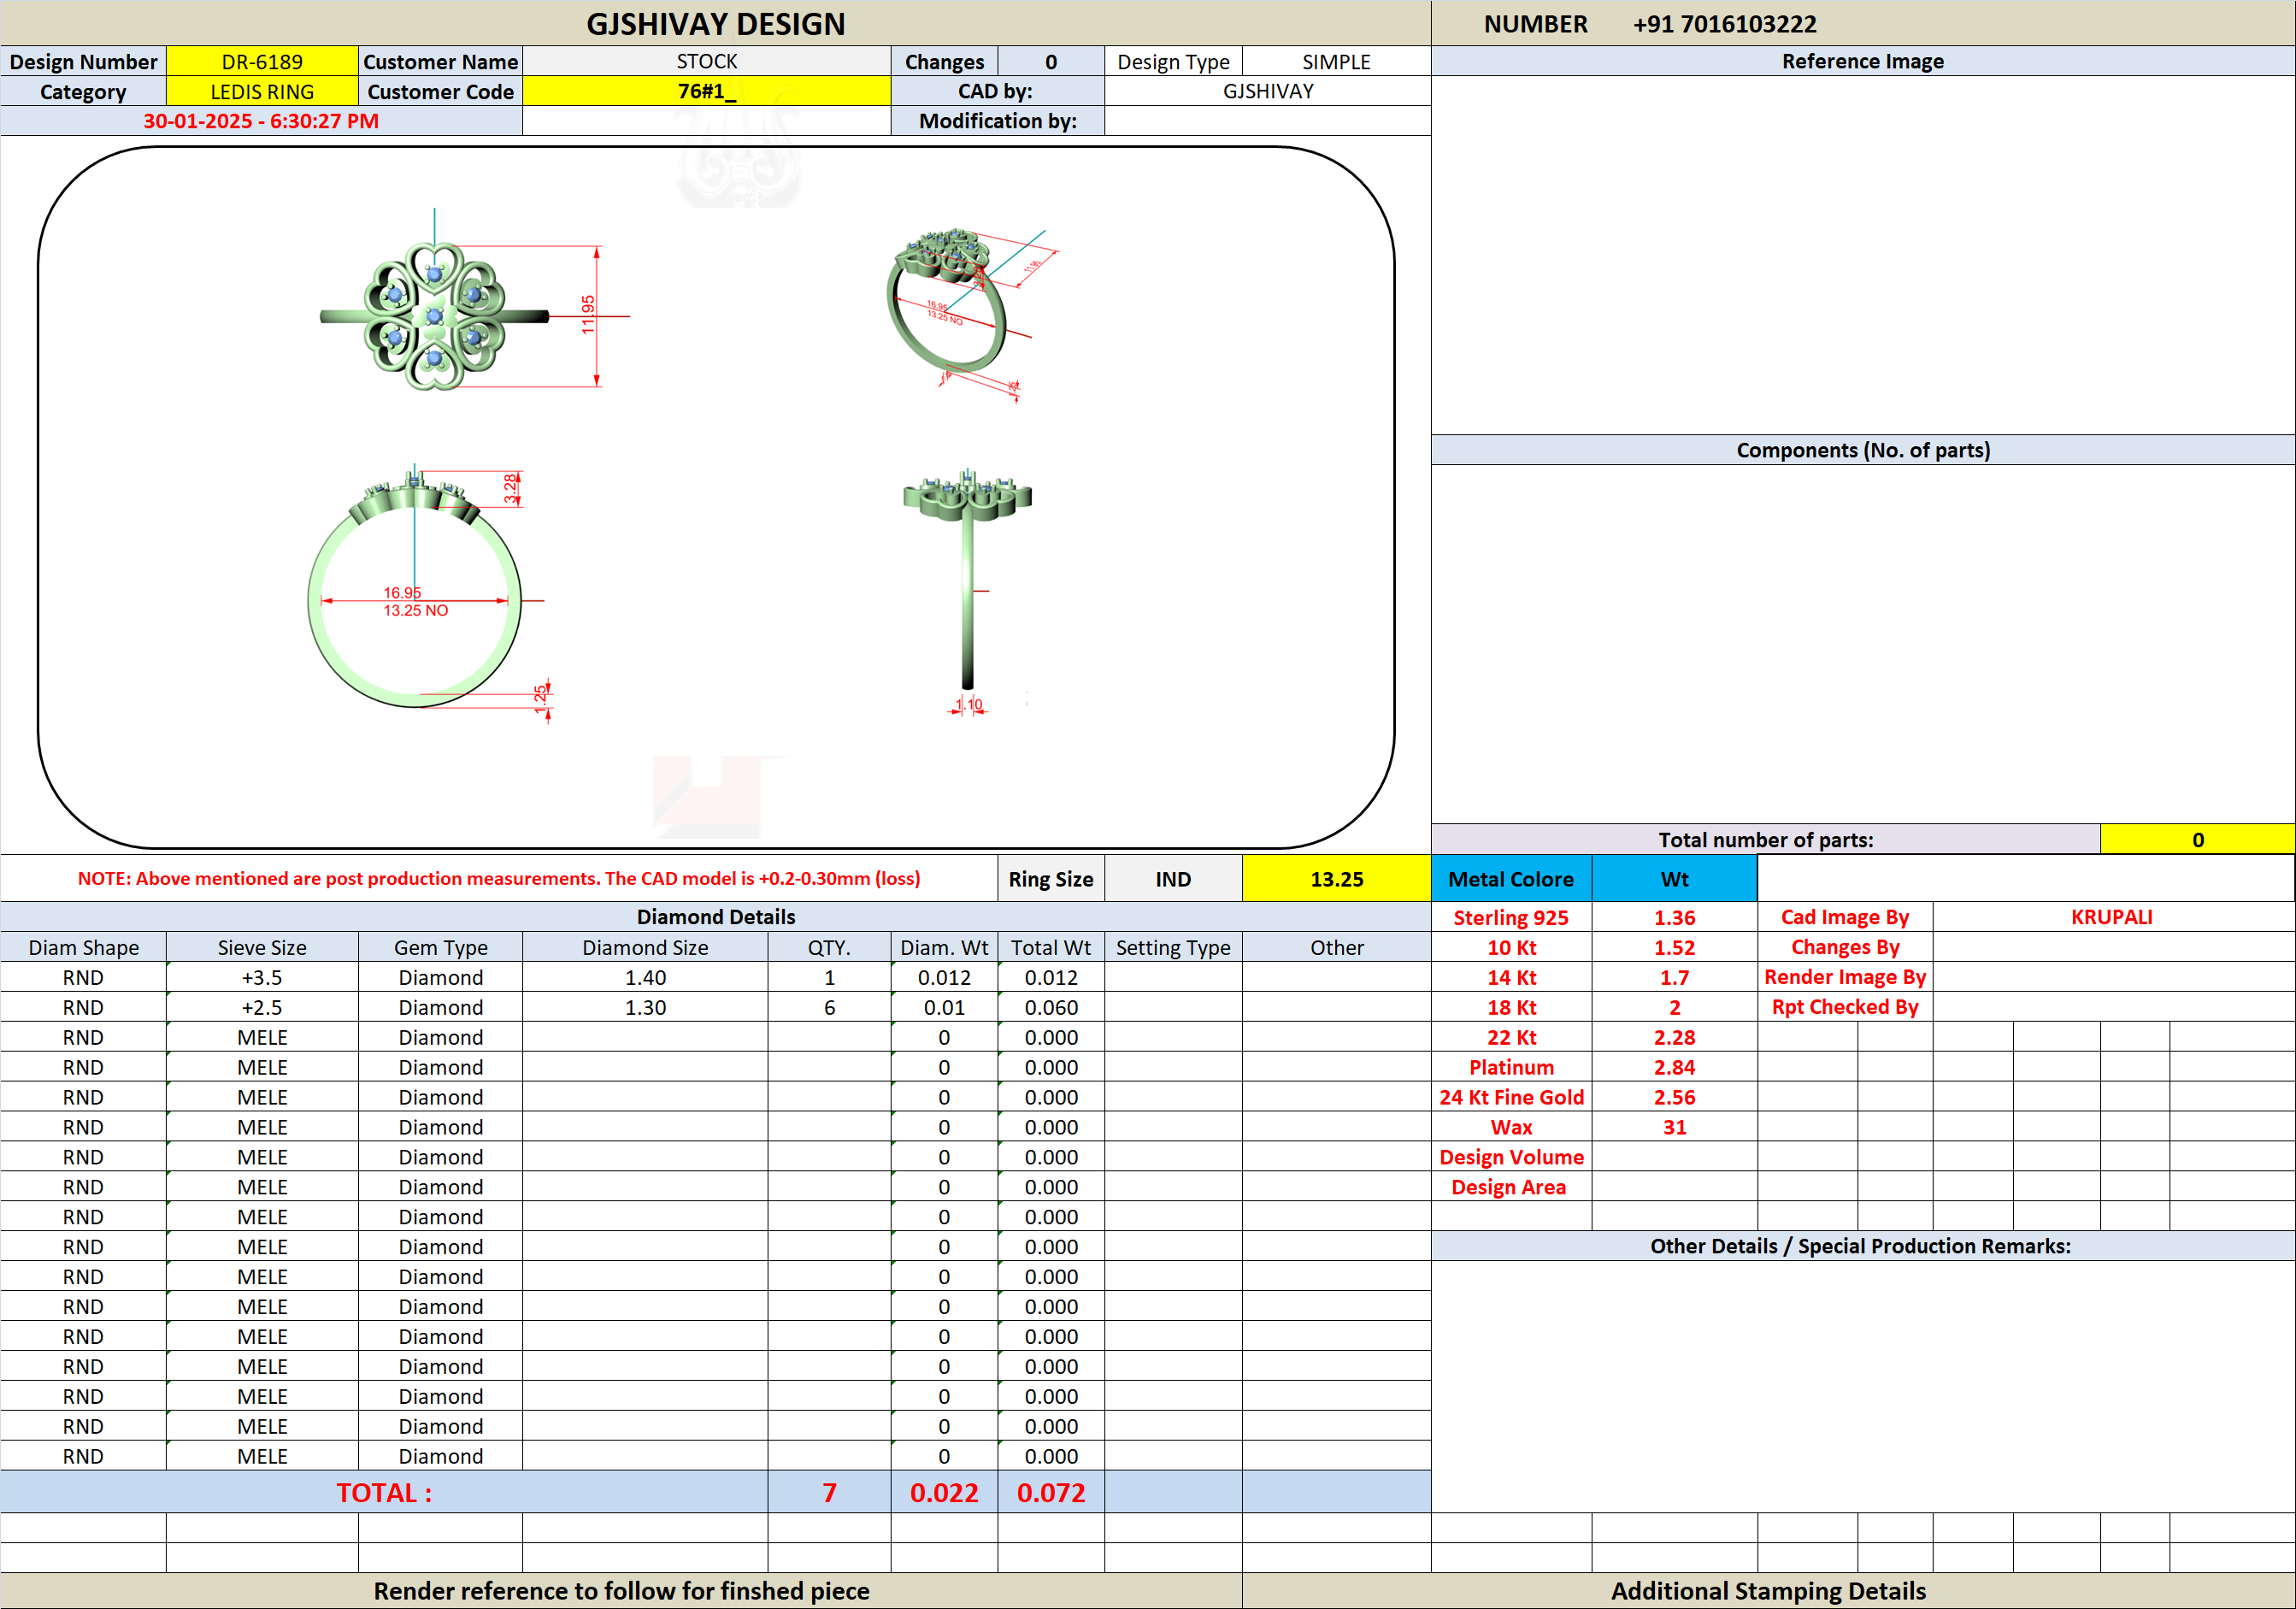
Task: Click the Components (No. of parts) header
Action: [x=1862, y=450]
